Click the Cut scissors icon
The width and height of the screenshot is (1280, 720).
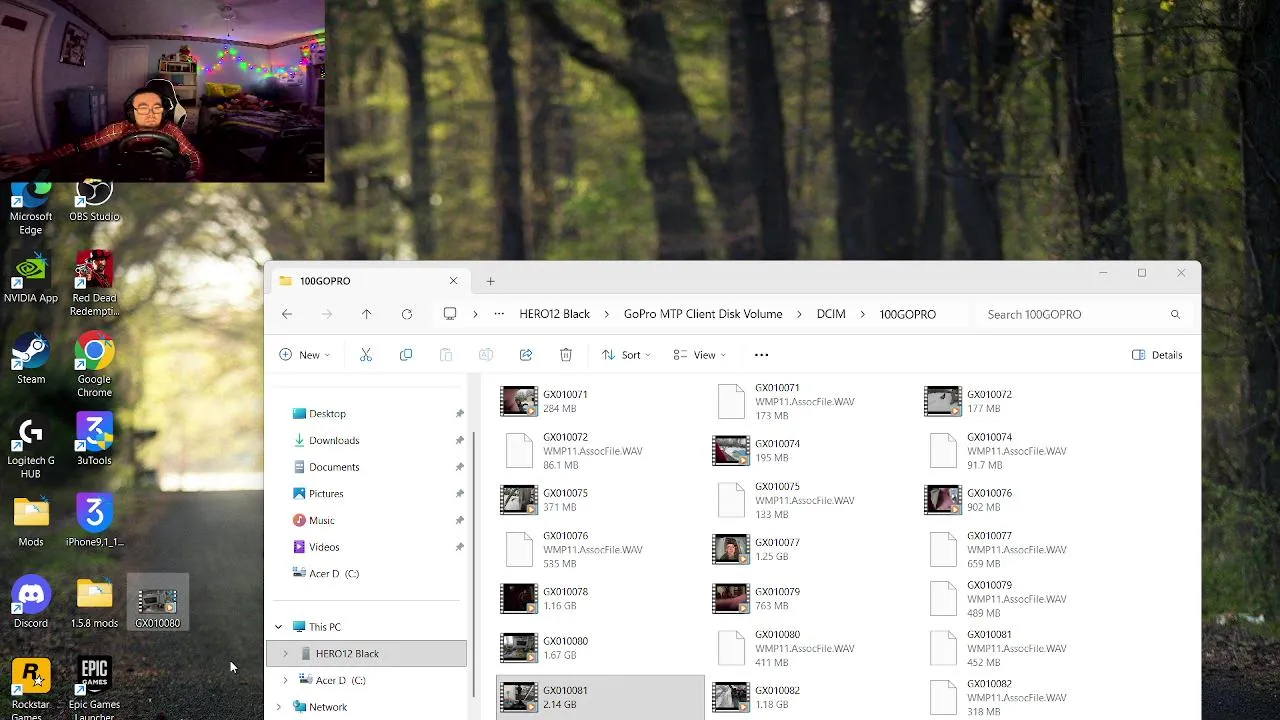365,355
